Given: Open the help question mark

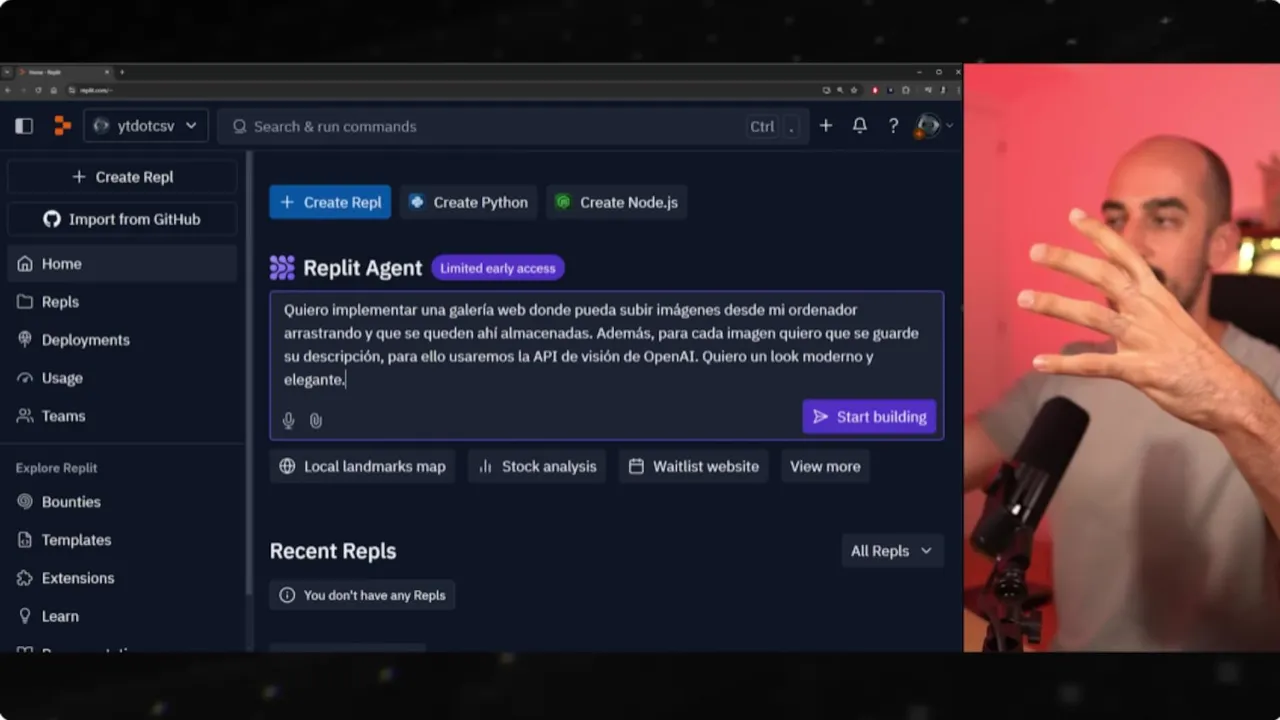Looking at the screenshot, I should [893, 126].
